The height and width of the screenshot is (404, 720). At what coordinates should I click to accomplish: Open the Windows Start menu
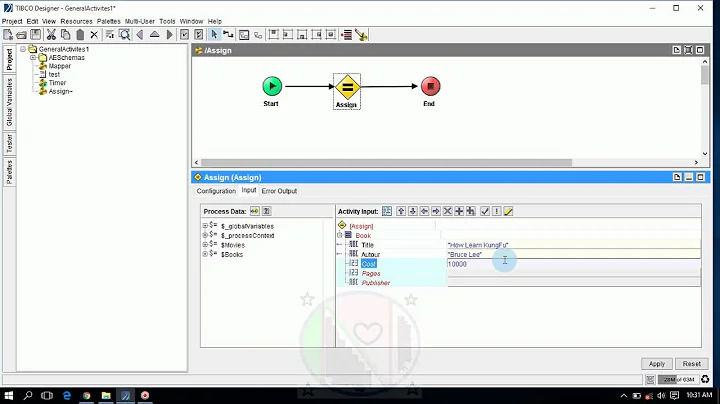click(9, 395)
